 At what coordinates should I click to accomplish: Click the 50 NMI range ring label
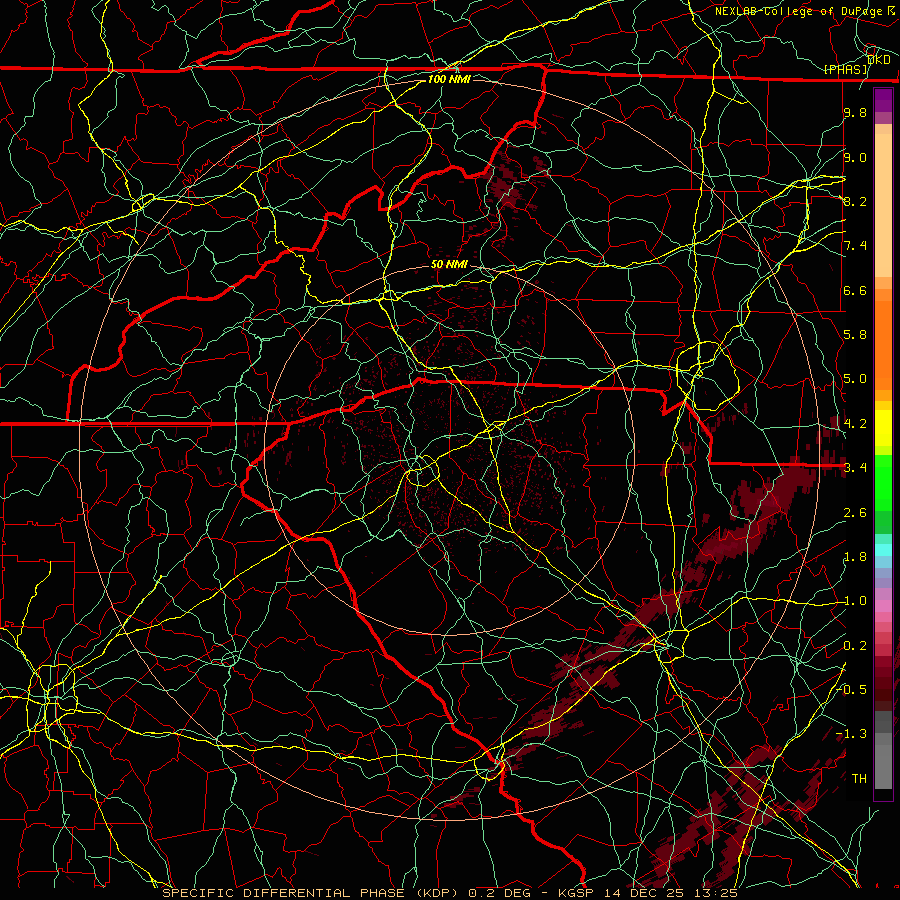449,264
